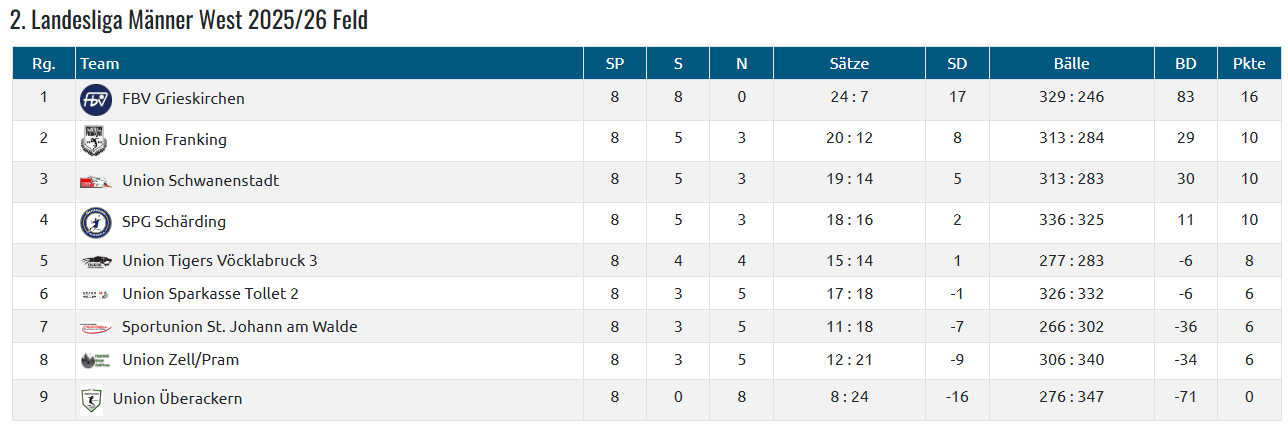This screenshot has width=1288, height=427.
Task: Click the FBV Grieskirchen team logo
Action: 96,99
